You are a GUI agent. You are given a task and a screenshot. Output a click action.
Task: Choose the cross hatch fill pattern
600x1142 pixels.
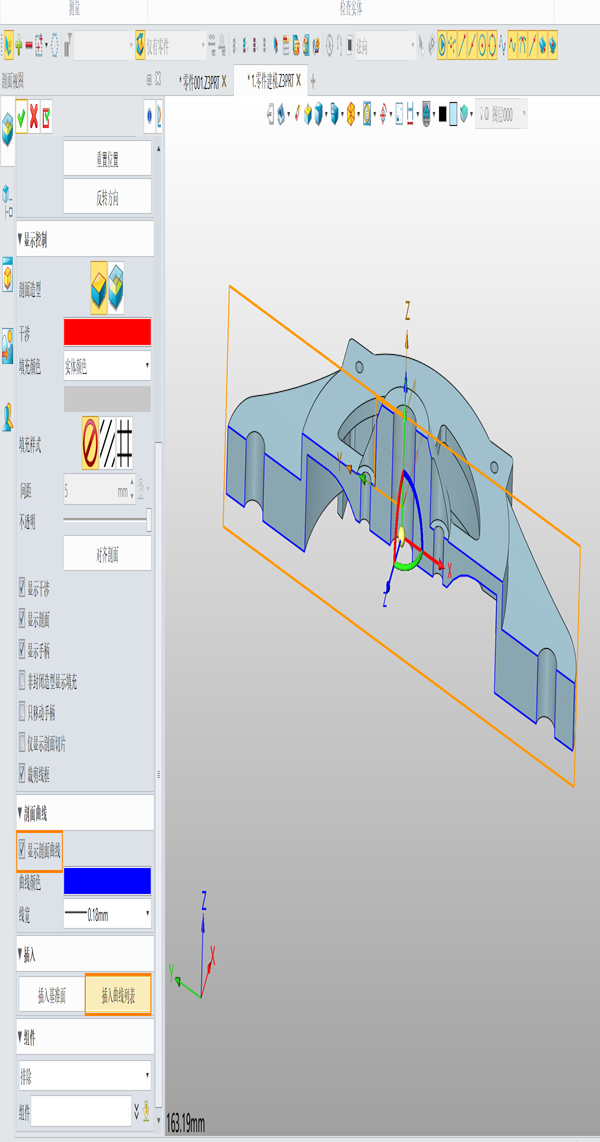pos(125,443)
